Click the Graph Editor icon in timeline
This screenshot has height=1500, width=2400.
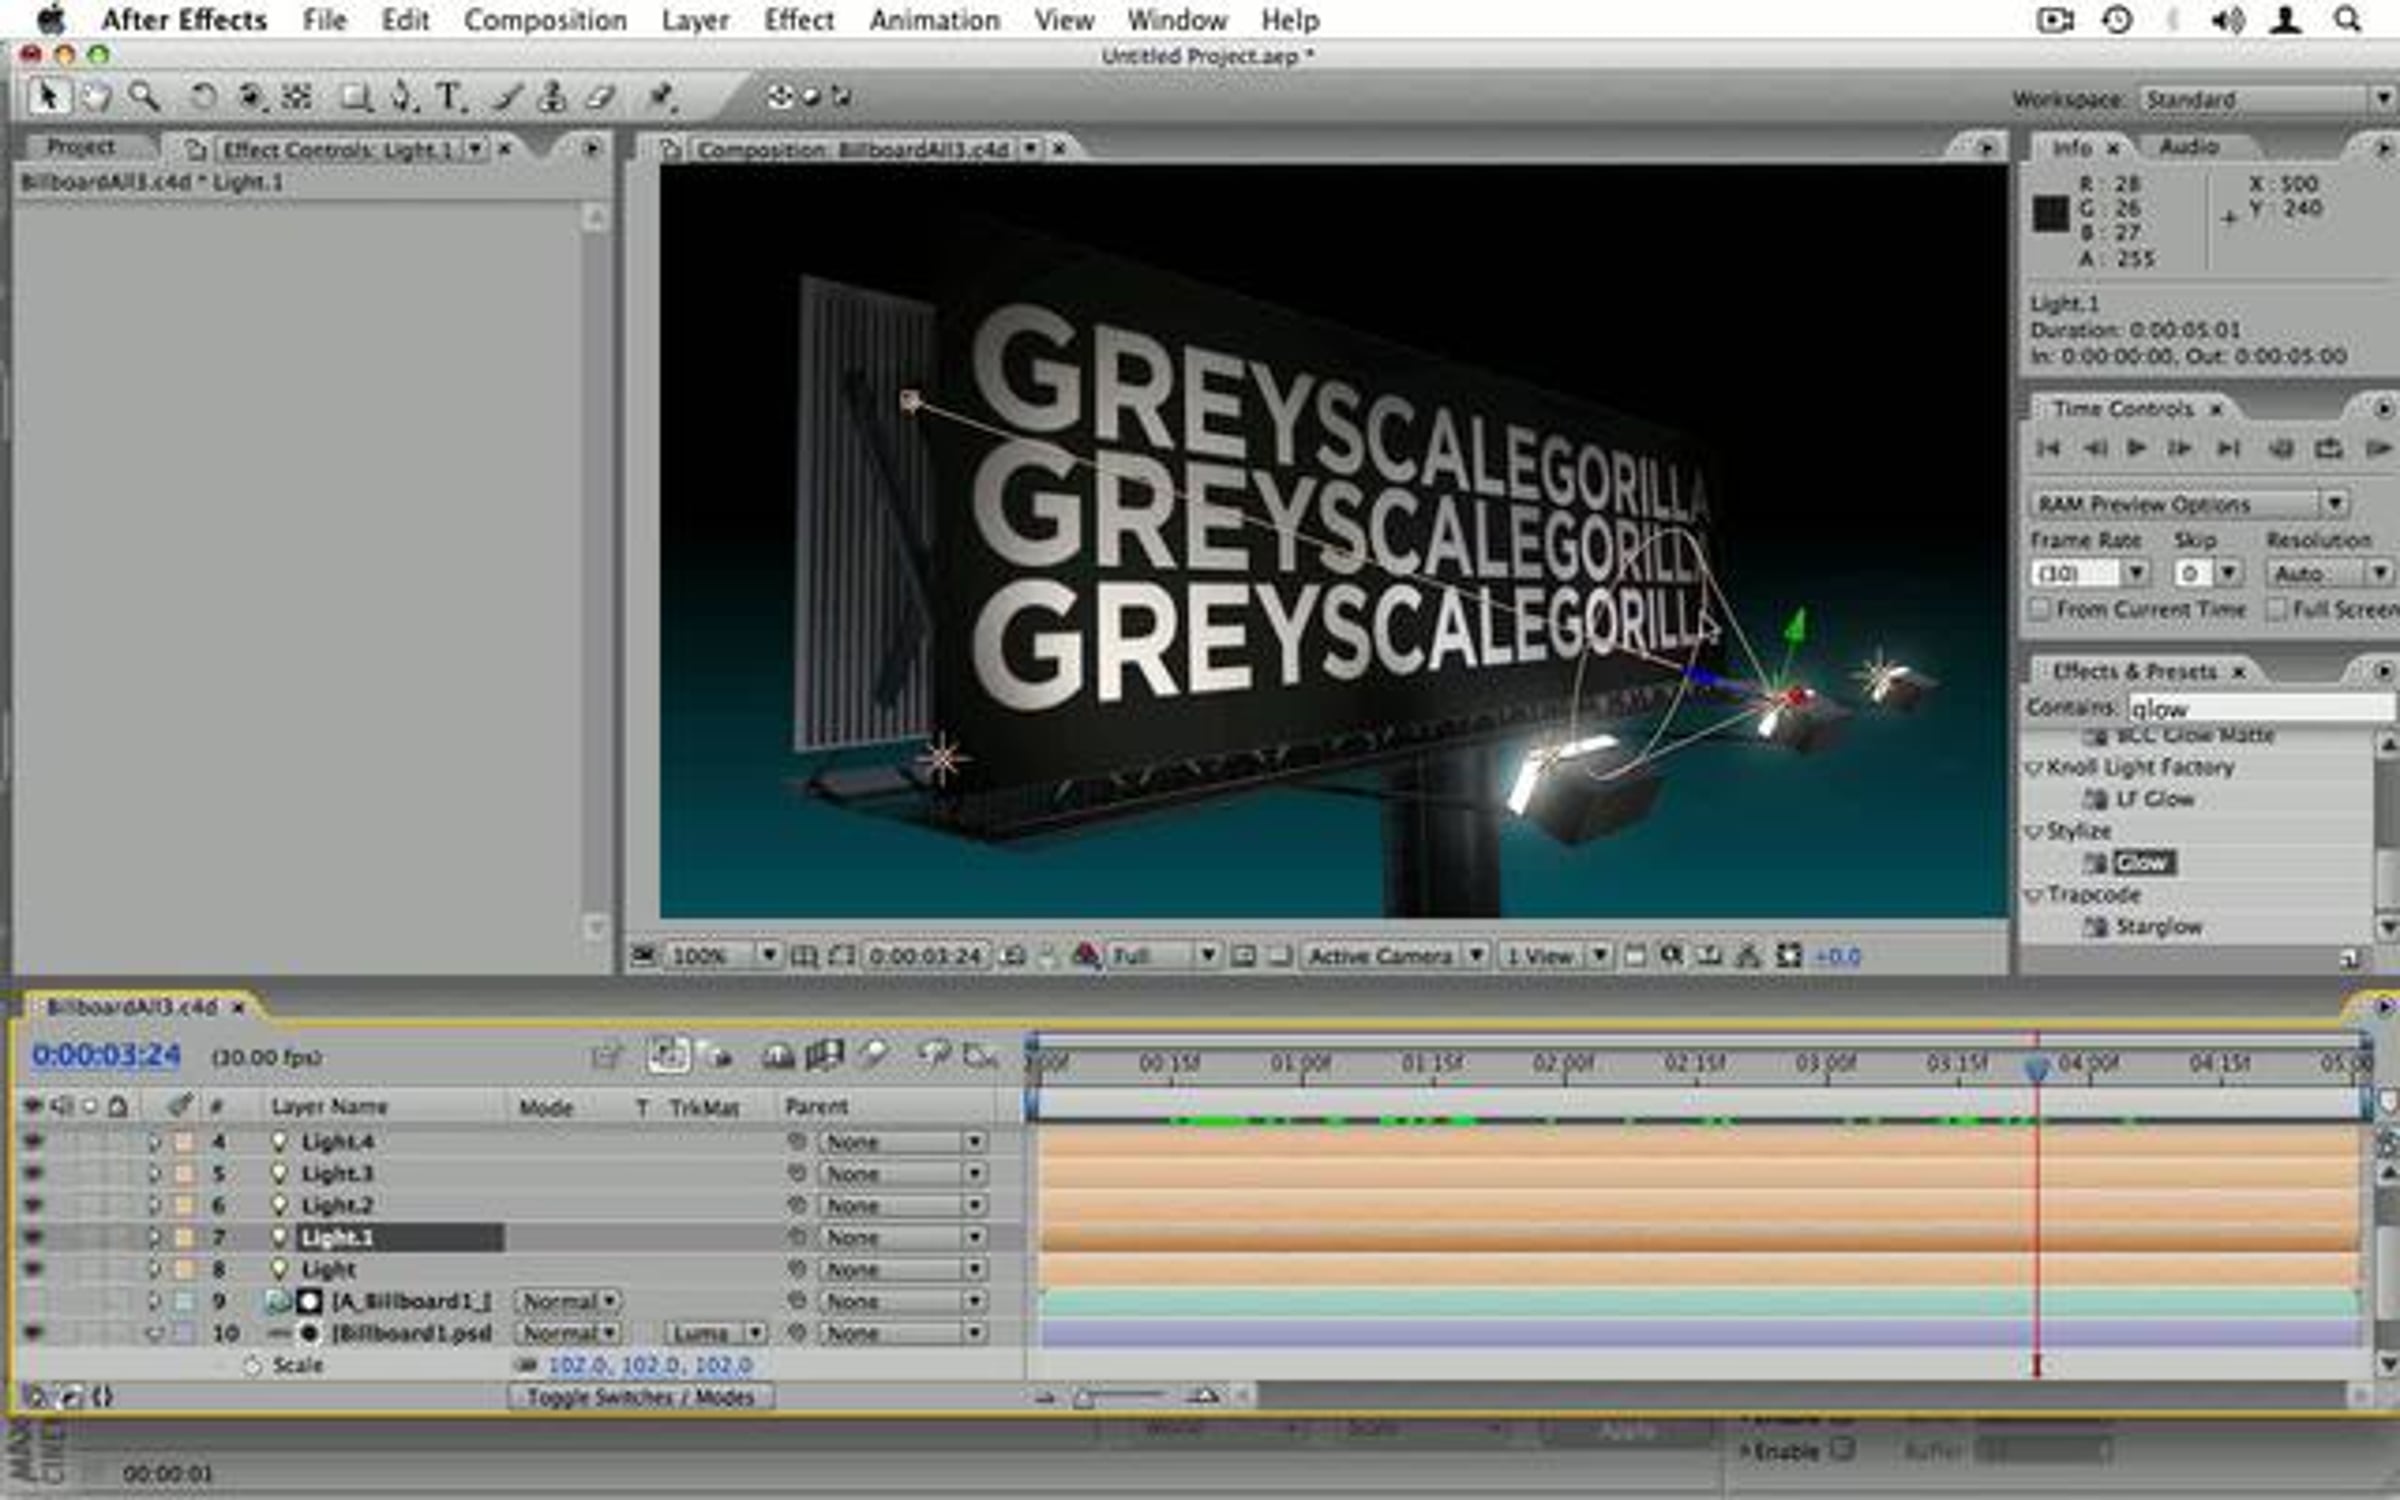tap(980, 1055)
